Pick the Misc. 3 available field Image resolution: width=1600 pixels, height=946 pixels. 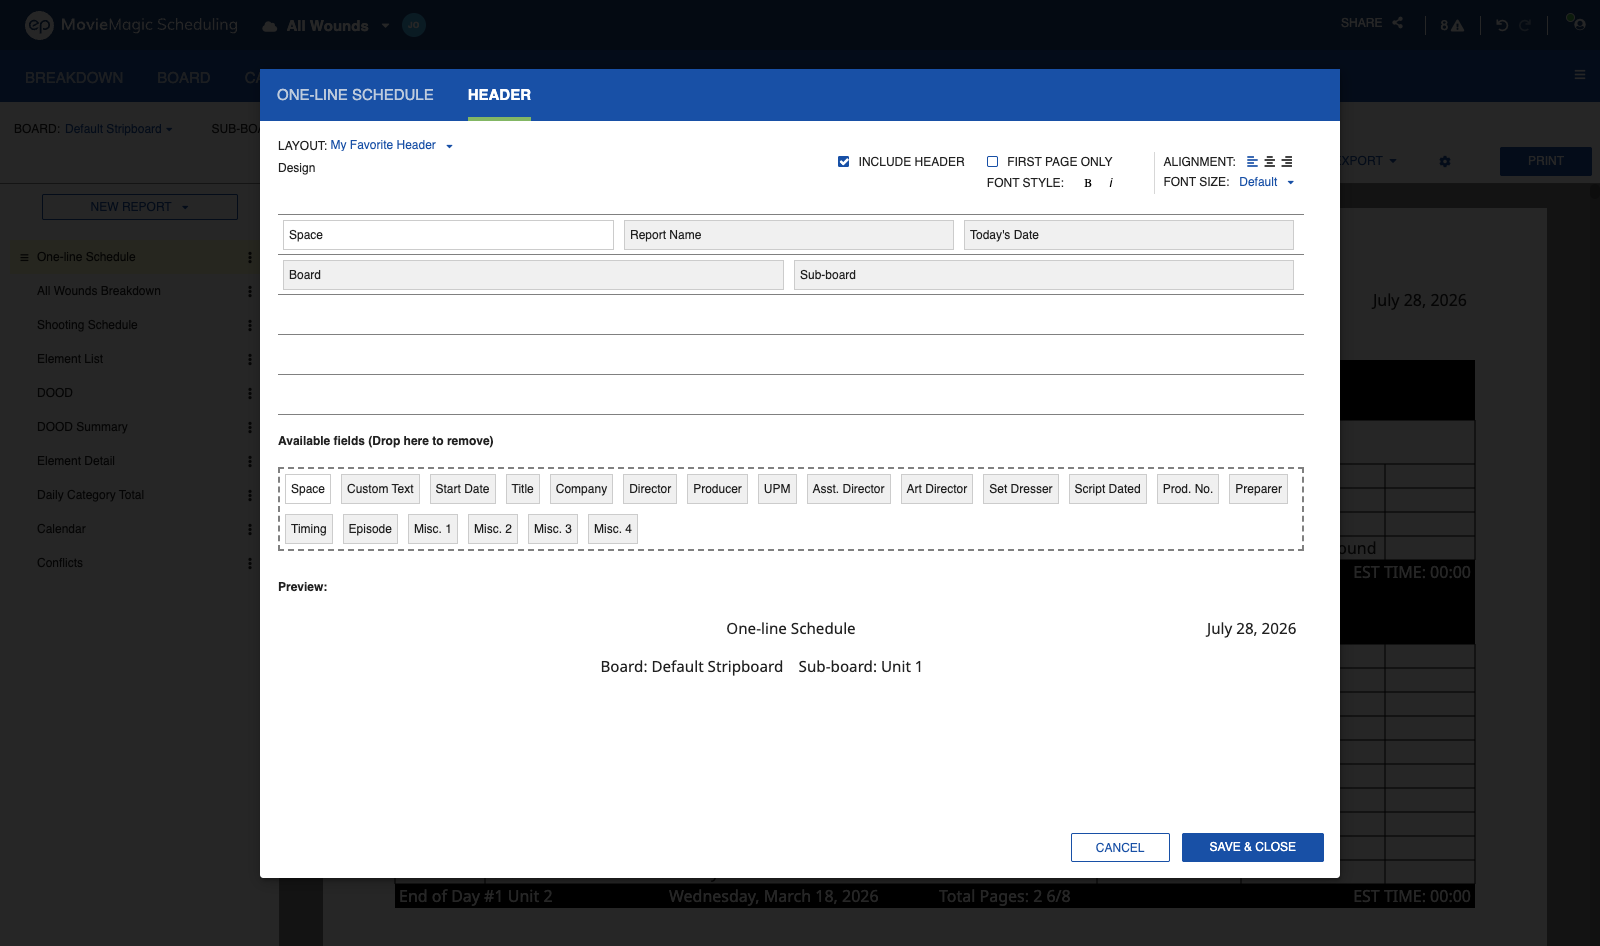[x=553, y=529]
